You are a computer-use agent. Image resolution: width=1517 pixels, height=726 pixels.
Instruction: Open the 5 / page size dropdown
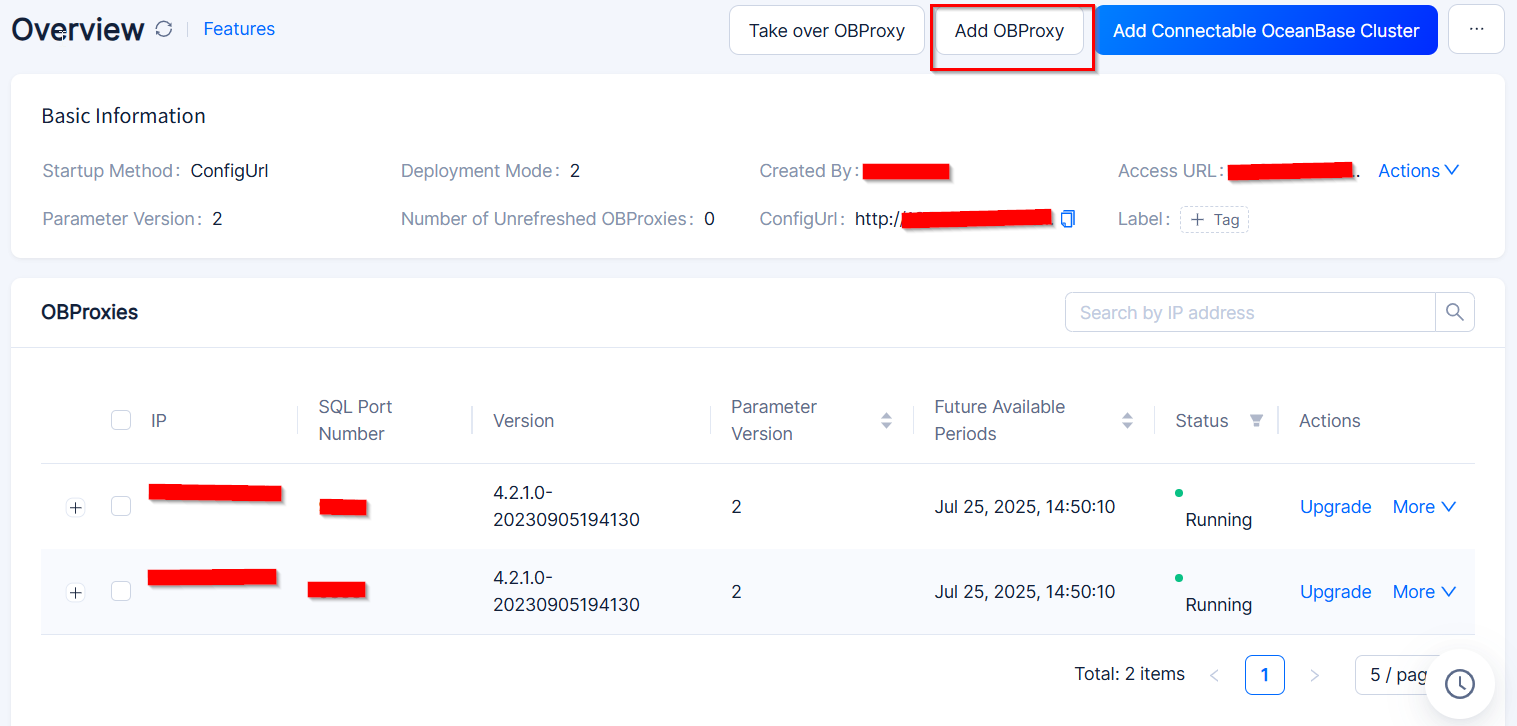tap(1398, 675)
